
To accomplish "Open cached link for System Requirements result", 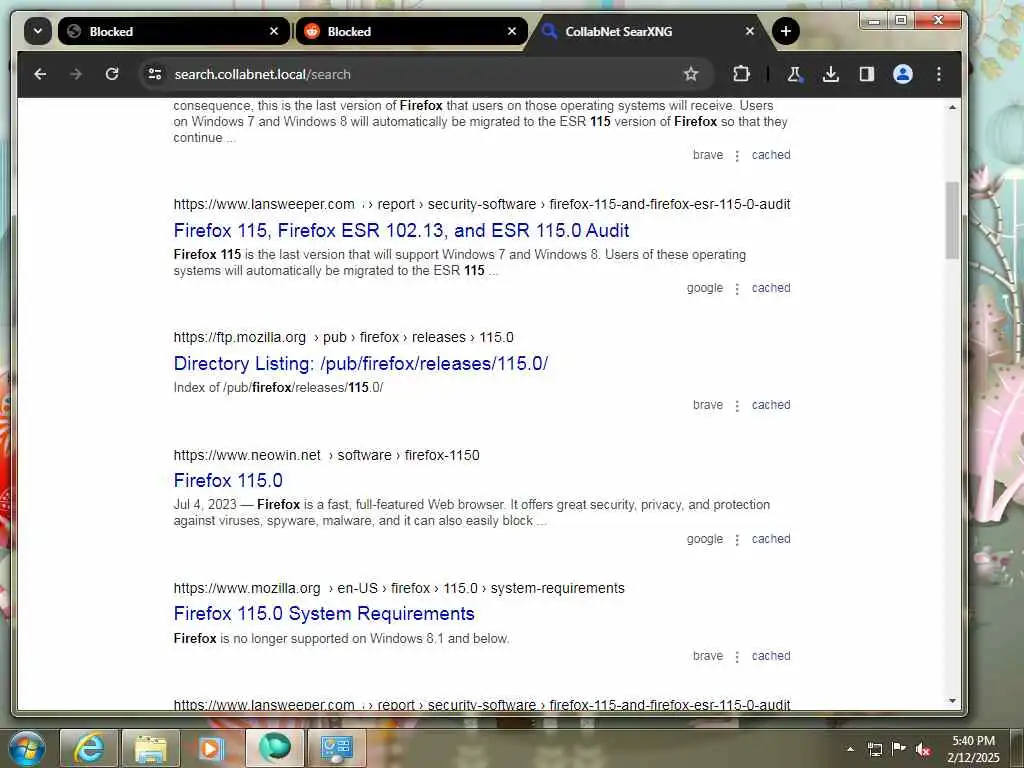I will click(771, 656).
